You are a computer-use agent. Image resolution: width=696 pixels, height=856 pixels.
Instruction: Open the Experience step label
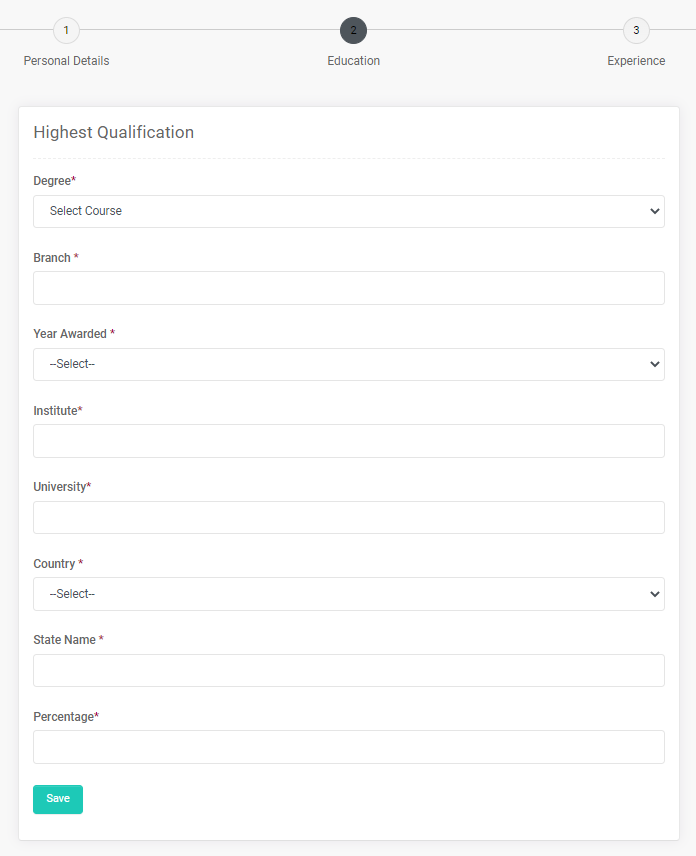pos(636,61)
